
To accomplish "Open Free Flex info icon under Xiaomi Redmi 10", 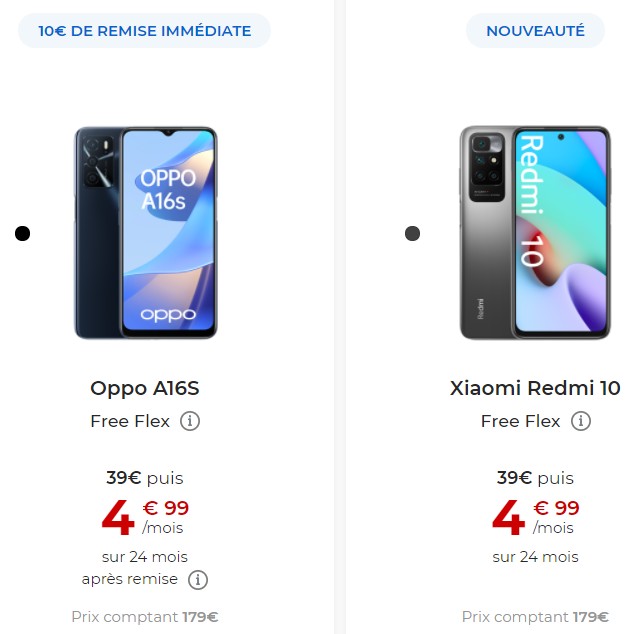I will [x=581, y=421].
